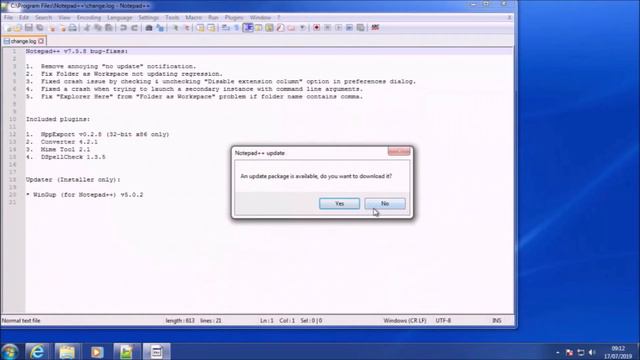The image size is (640, 360).
Task: Toggle Synchronize Horizontal Scrolling icon
Action: pyautogui.click(x=211, y=28)
